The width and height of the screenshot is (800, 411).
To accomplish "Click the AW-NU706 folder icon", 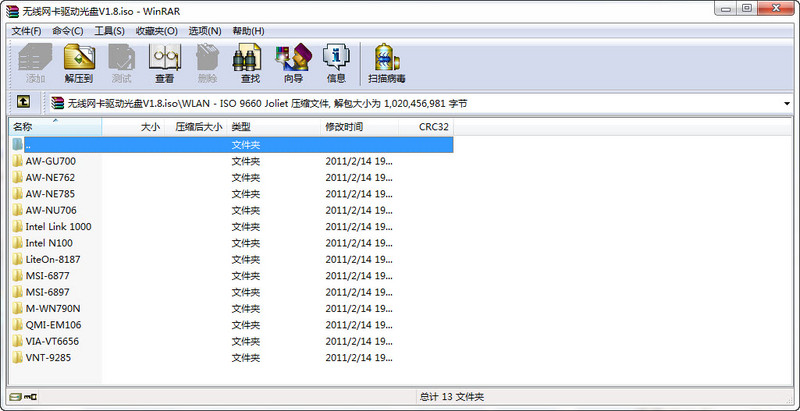I will tap(18, 210).
